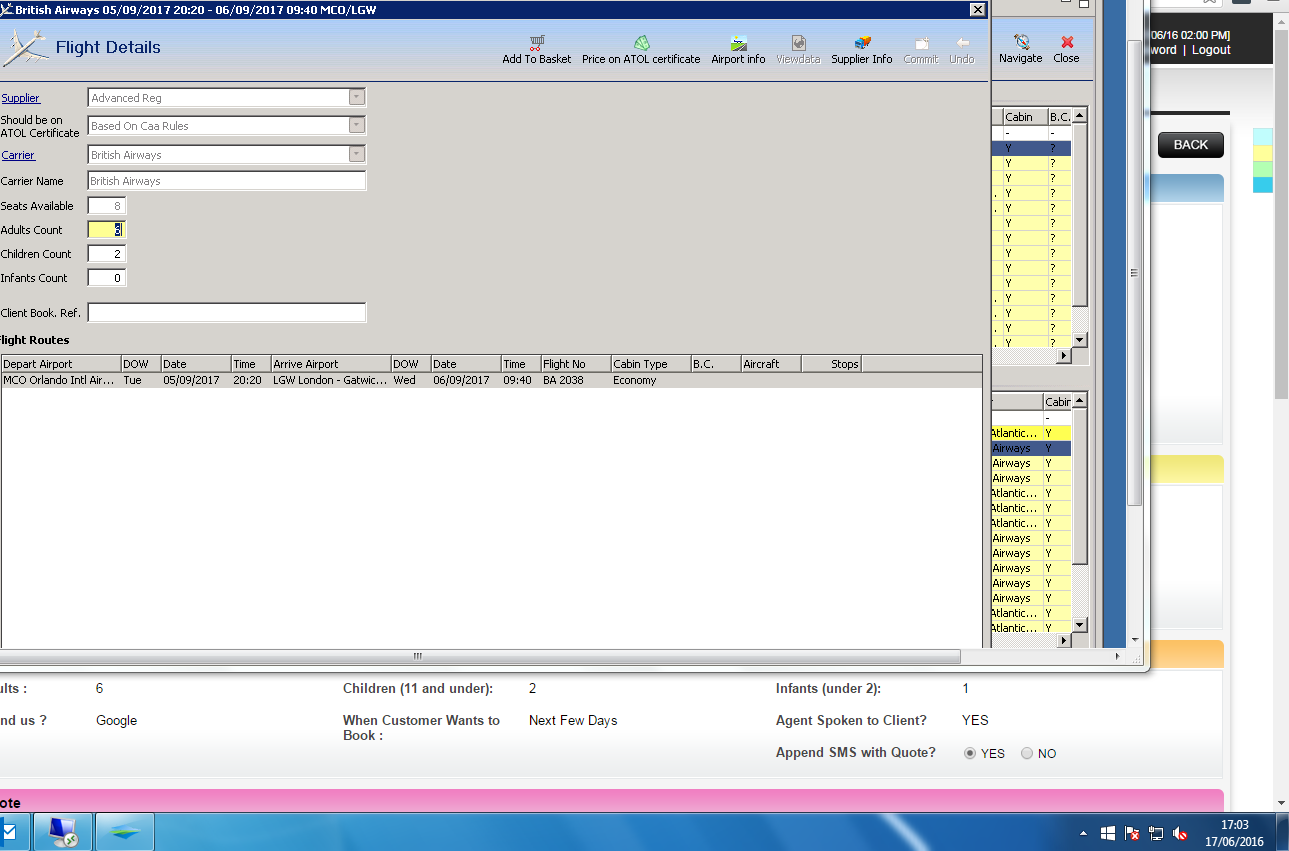Click the Stops column header
This screenshot has height=851, width=1289.
(x=831, y=364)
